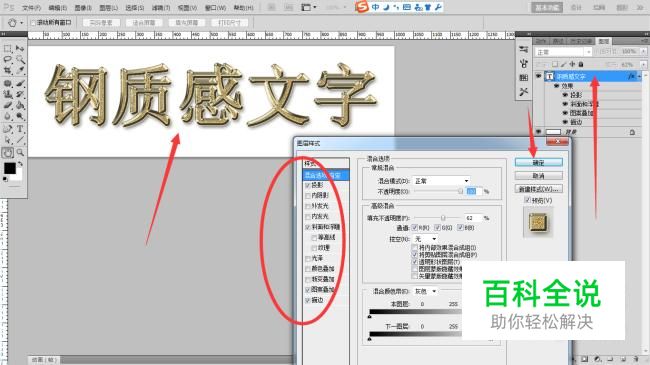Select the Lasso tool
This screenshot has height=365, width=650.
7,60
